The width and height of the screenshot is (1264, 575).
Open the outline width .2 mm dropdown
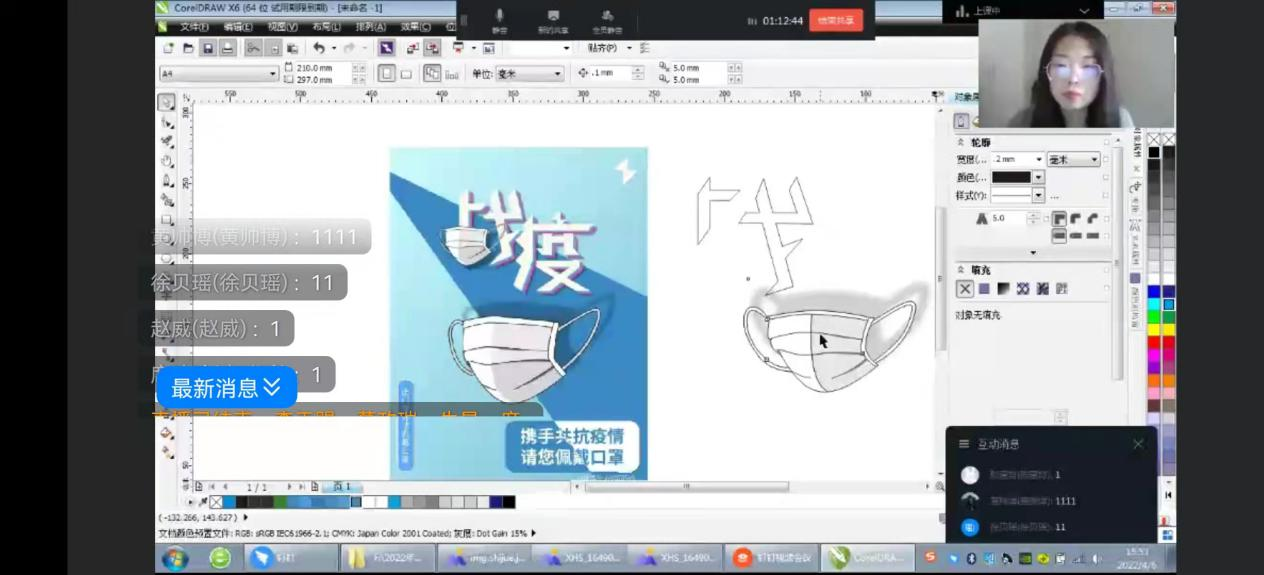tap(1039, 160)
